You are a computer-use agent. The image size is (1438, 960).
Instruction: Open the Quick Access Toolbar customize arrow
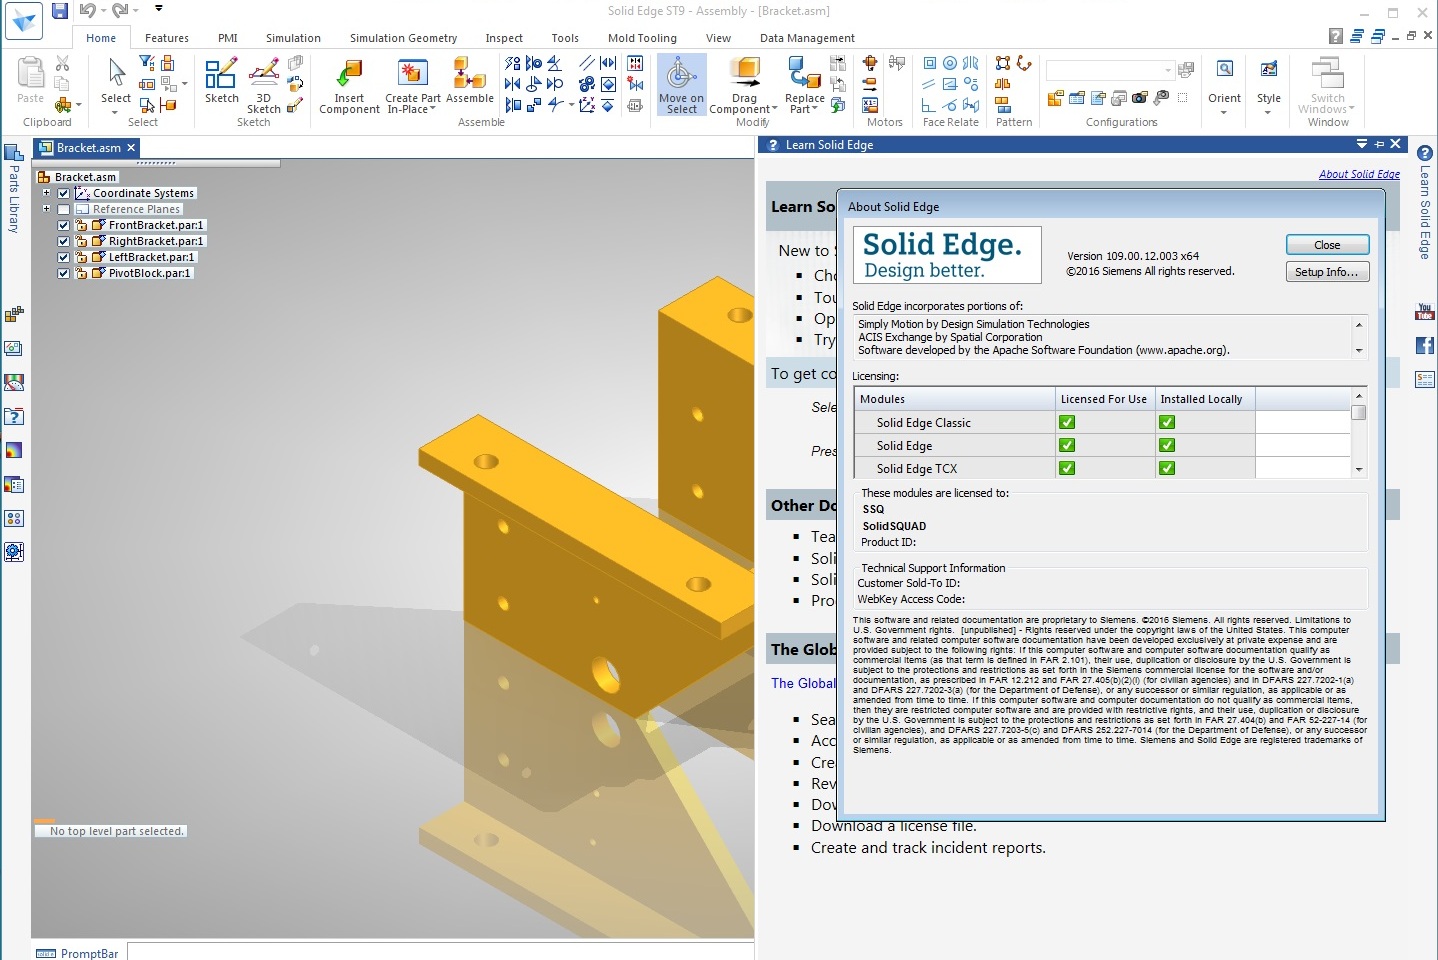(159, 9)
